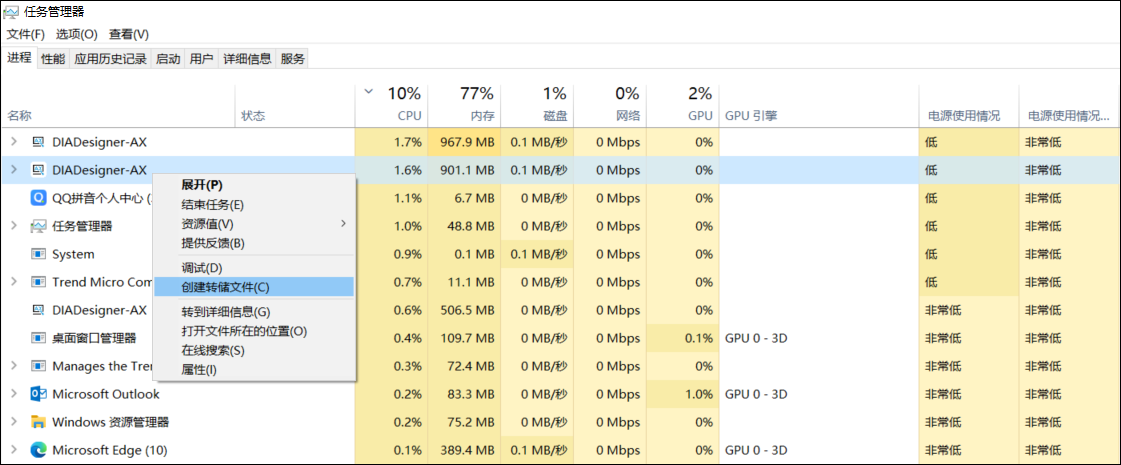
Task: Click the System process icon
Action: coord(39,254)
